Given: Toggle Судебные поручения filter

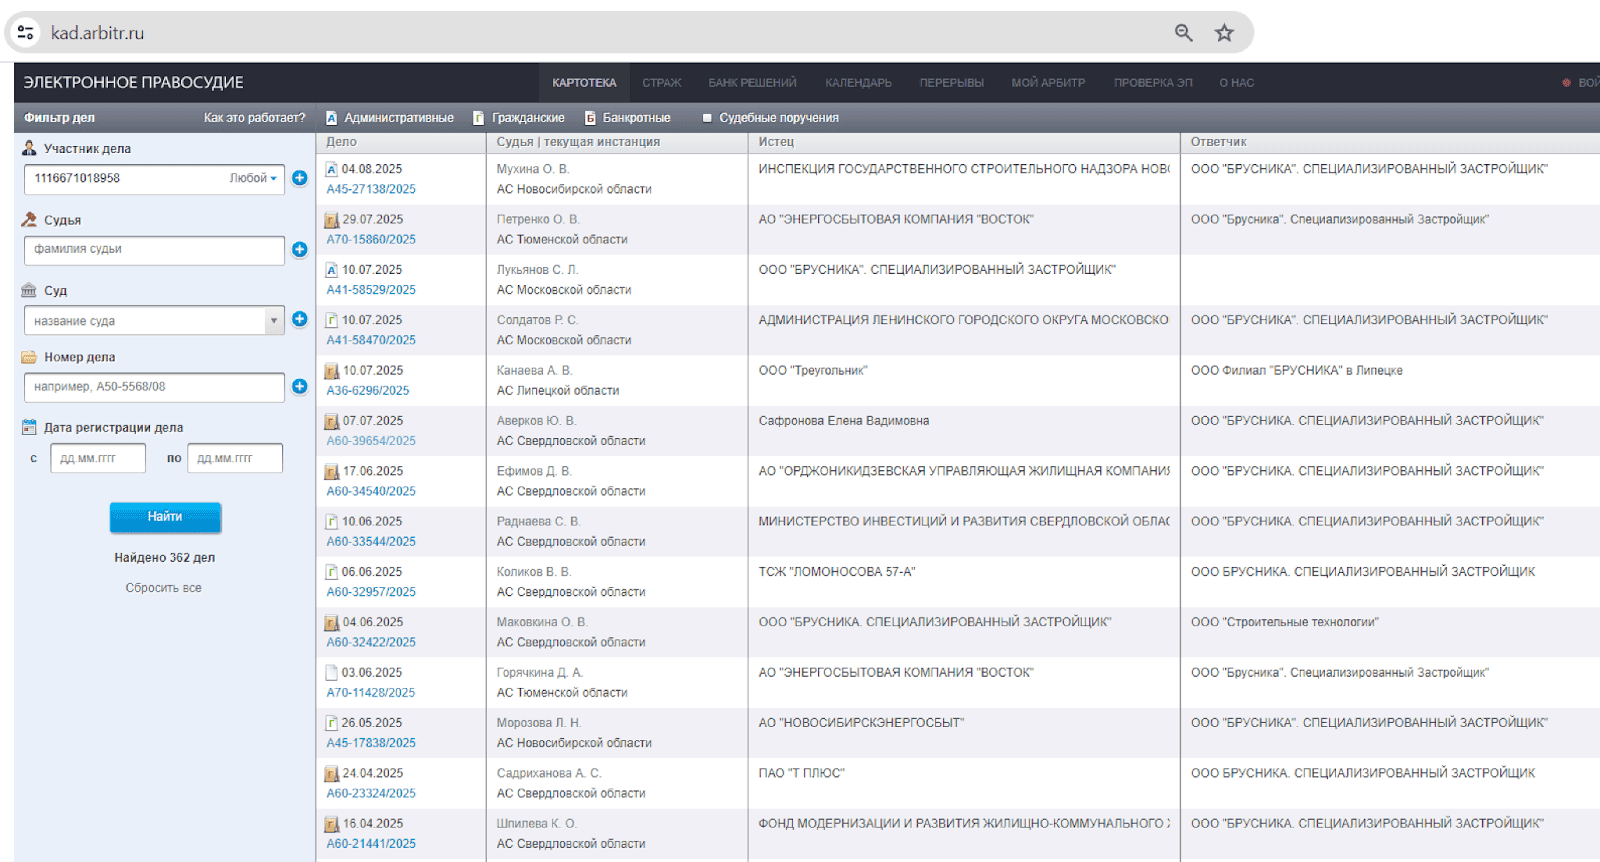Looking at the screenshot, I should [x=770, y=118].
